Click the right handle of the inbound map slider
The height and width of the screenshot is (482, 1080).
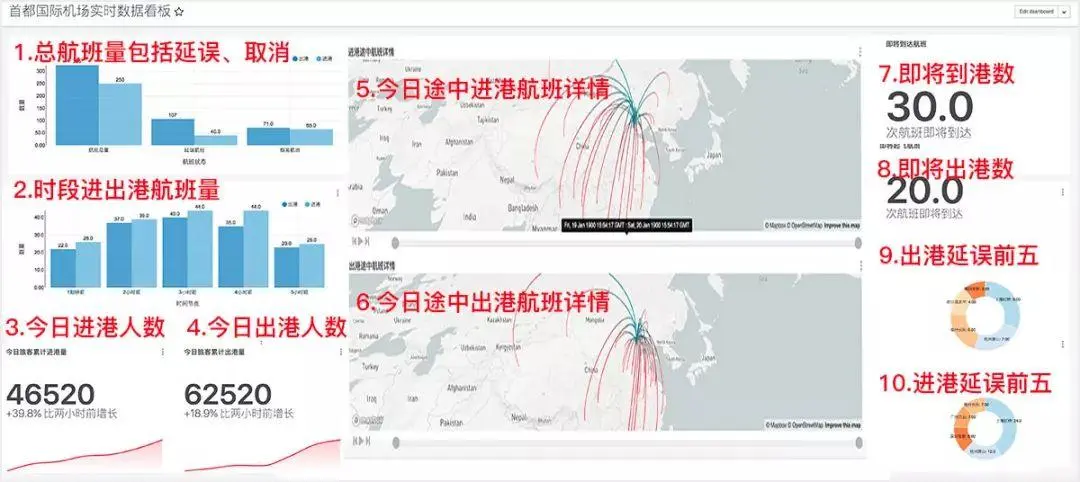click(858, 242)
